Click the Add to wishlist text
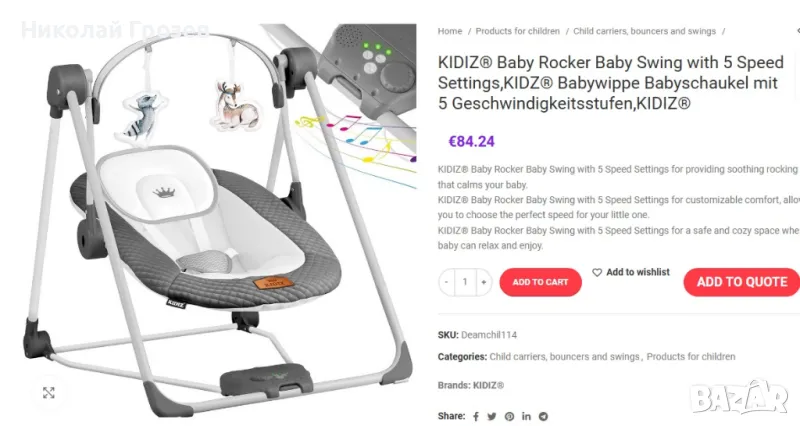This screenshot has height=426, width=800. 638,272
